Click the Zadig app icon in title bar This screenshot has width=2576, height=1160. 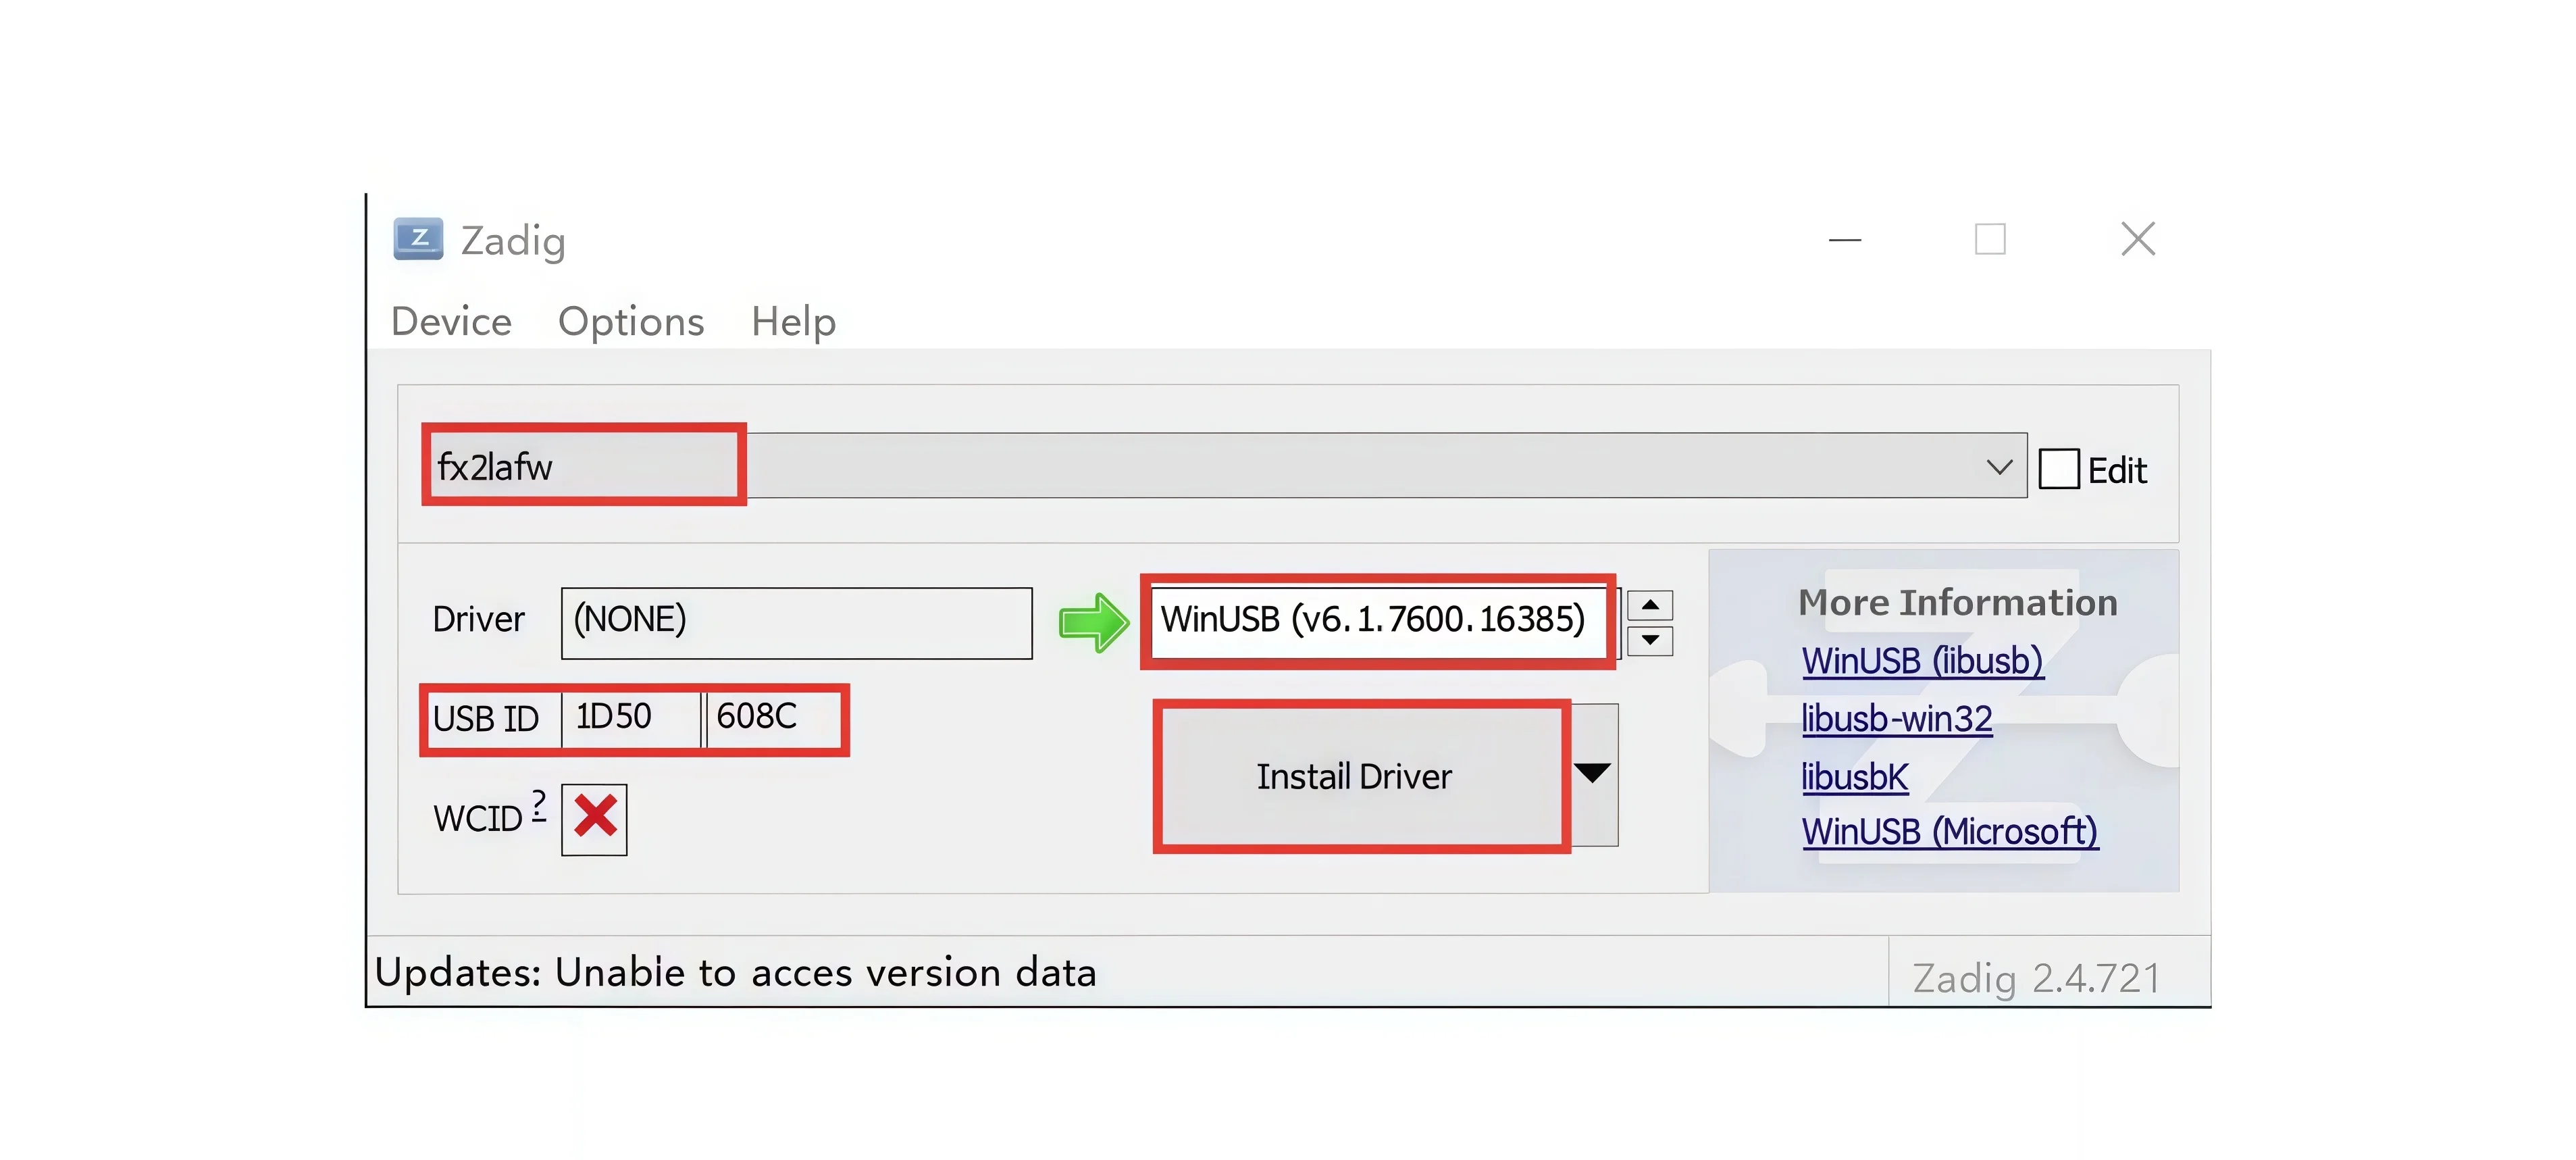click(418, 239)
